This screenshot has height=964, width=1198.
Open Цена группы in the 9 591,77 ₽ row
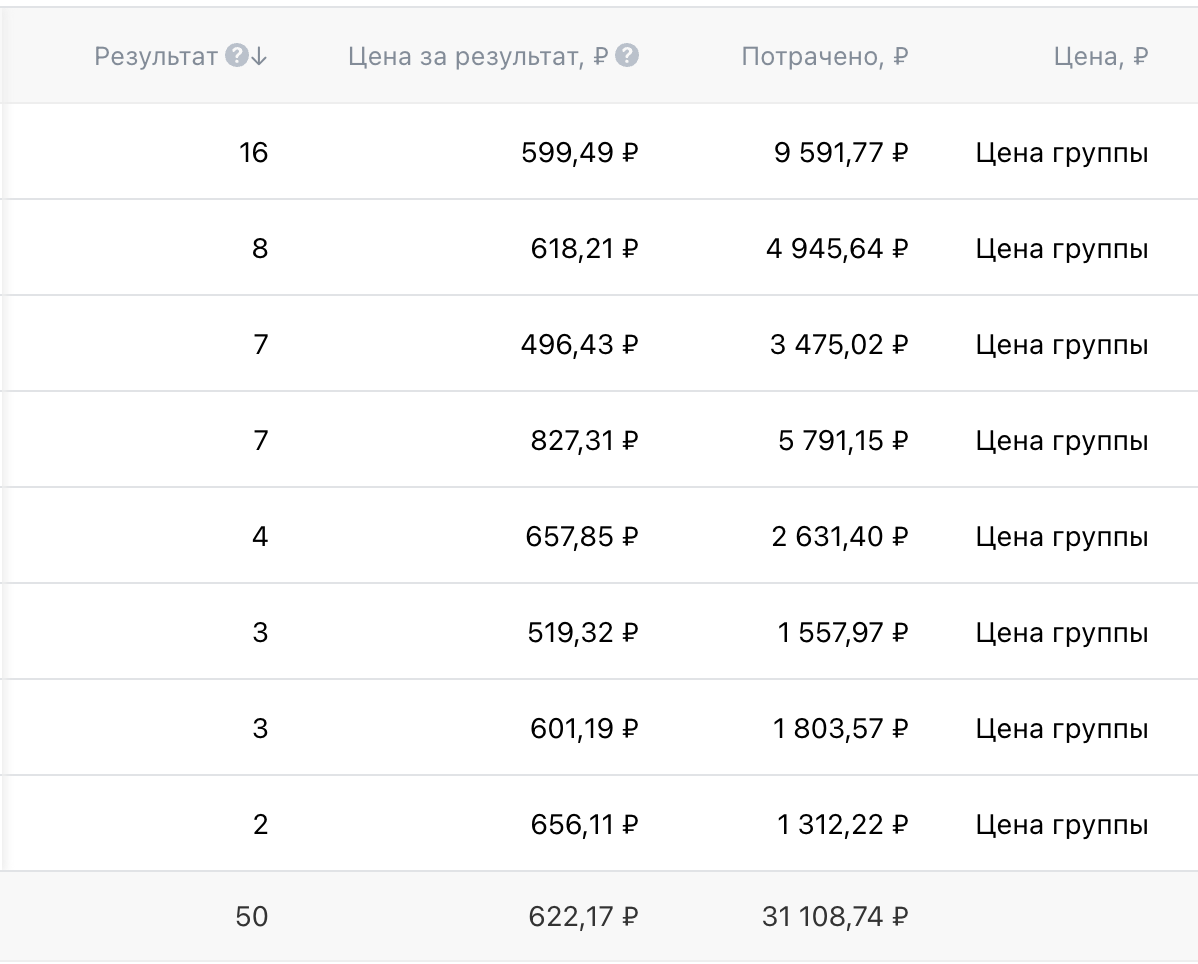pyautogui.click(x=1061, y=153)
